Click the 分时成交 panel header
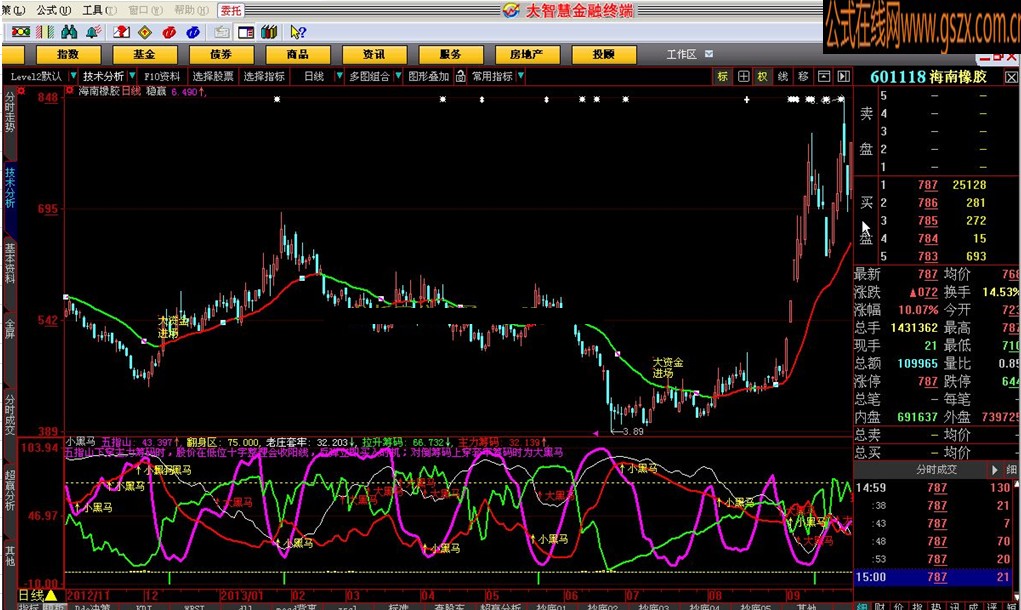The image size is (1021, 610). click(x=936, y=469)
